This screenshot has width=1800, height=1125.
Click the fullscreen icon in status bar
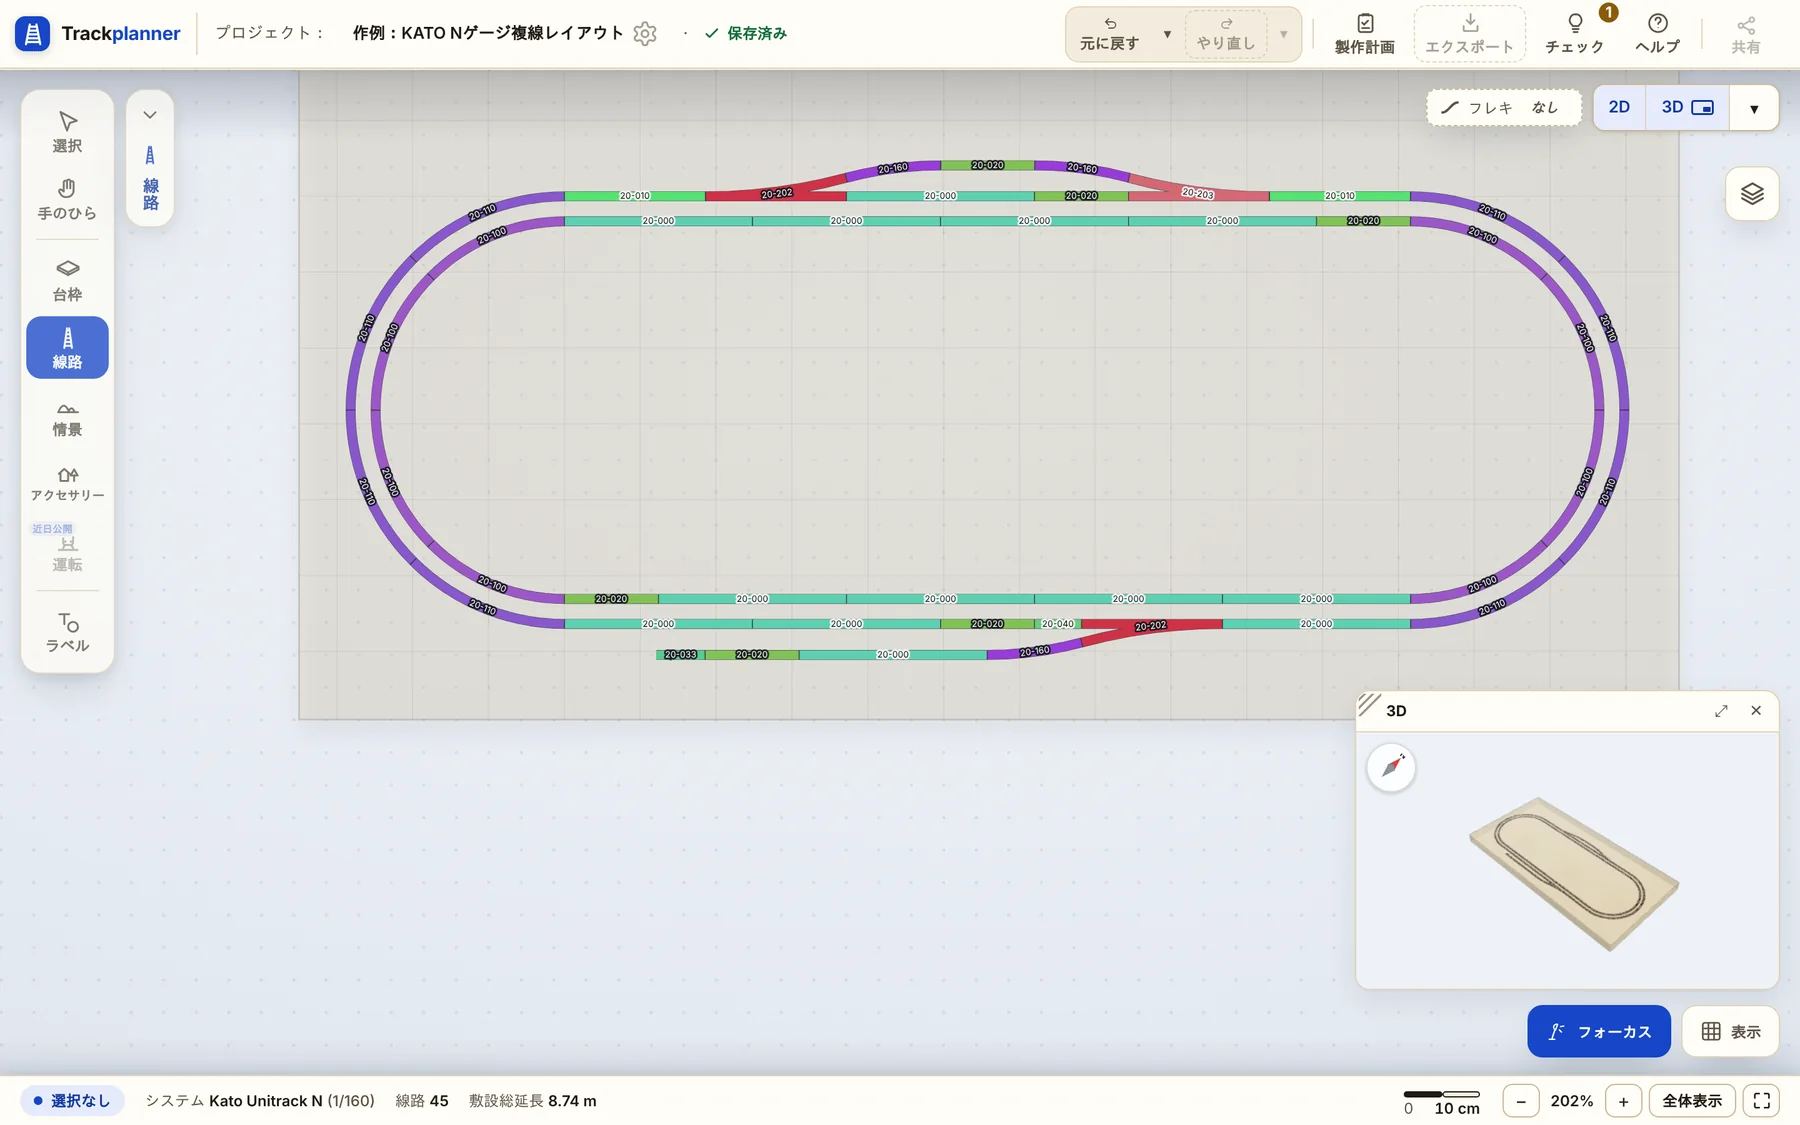1762,1101
